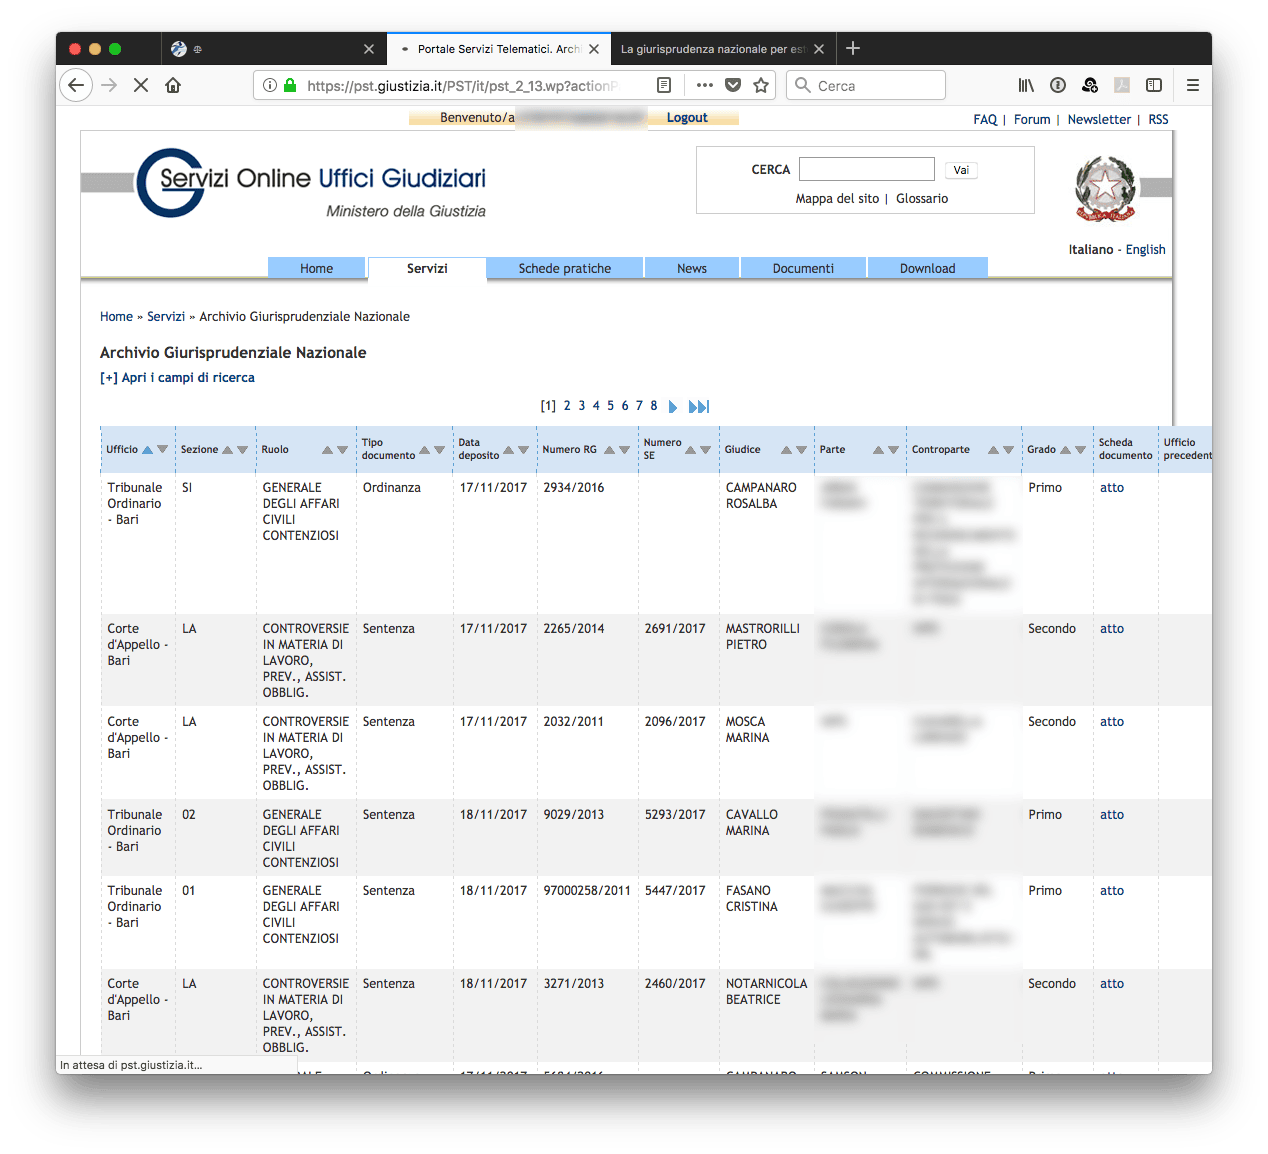Go to the browser home page icon

point(173,85)
